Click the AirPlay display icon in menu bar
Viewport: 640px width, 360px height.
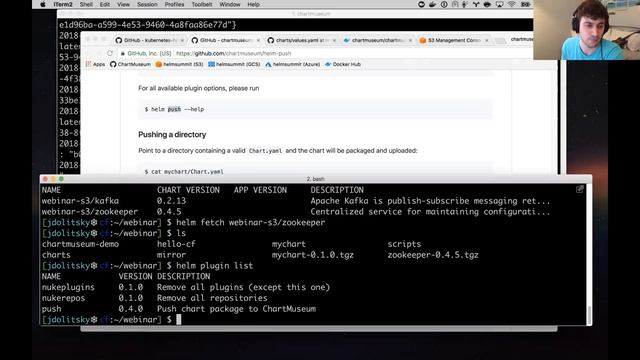tap(499, 4)
